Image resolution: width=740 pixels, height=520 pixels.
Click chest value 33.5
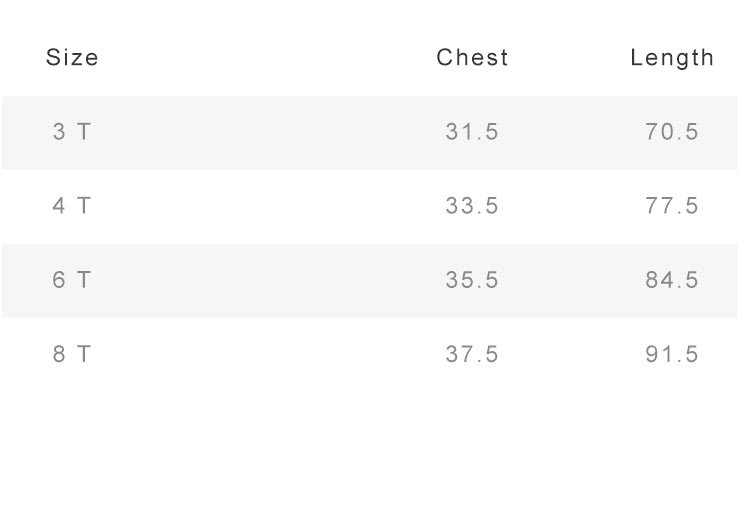[472, 206]
